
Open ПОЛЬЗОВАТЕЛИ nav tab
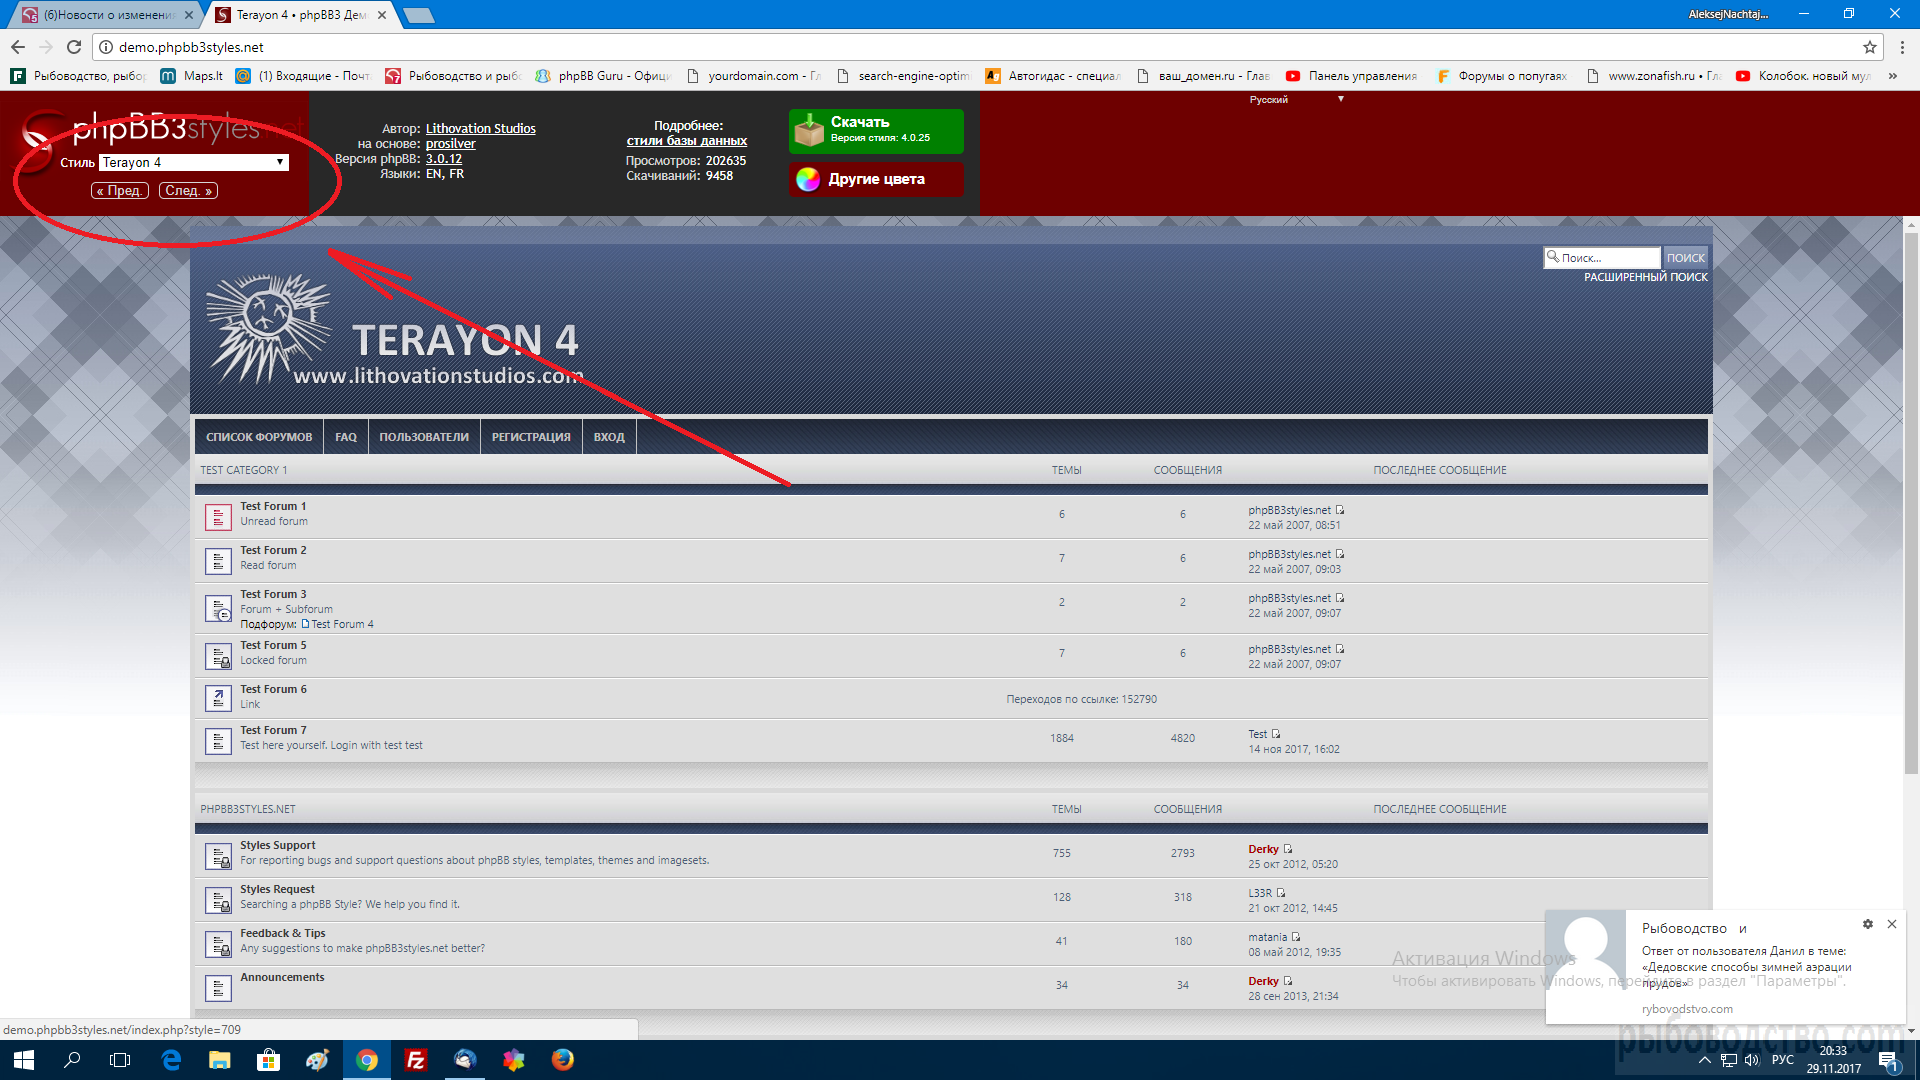(424, 437)
